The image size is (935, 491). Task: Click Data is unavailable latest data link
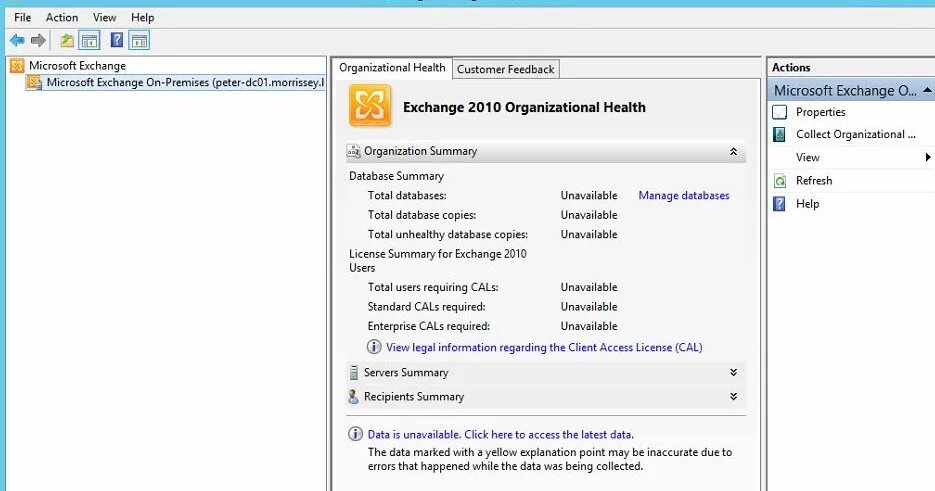pyautogui.click(x=500, y=434)
